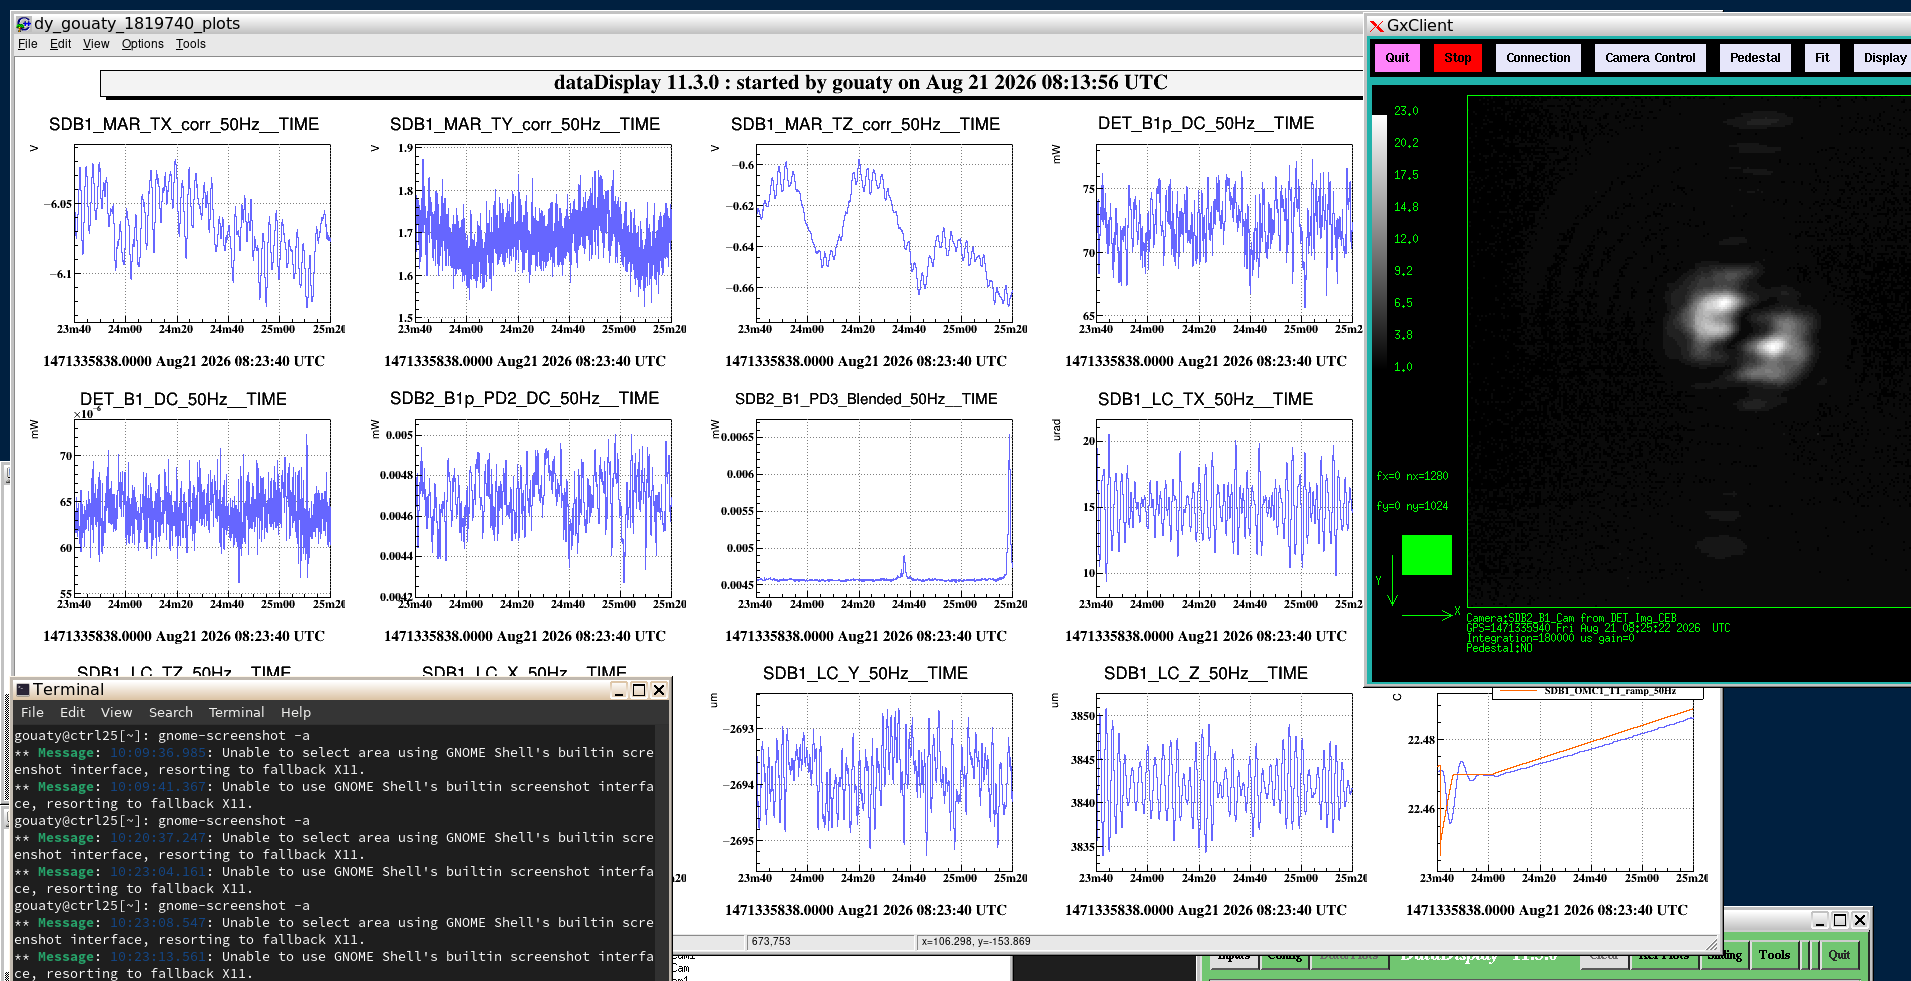Open the Options menu in plots window

click(142, 44)
